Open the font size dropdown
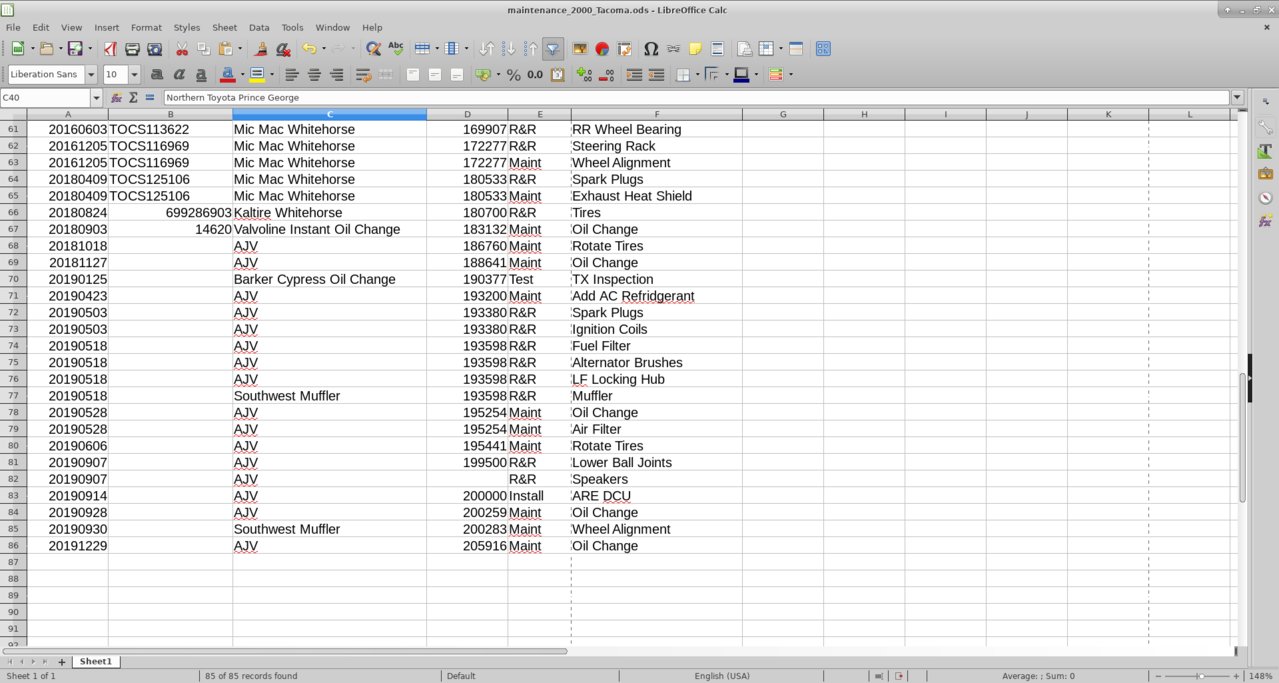Image resolution: width=1279 pixels, height=683 pixels. tap(134, 74)
